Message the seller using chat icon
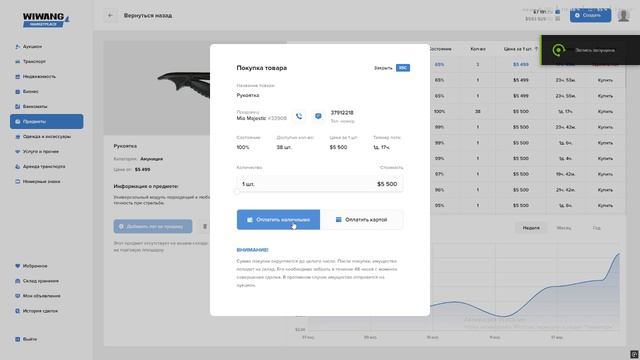Screen dimensions: 640x360 (x=318, y=116)
